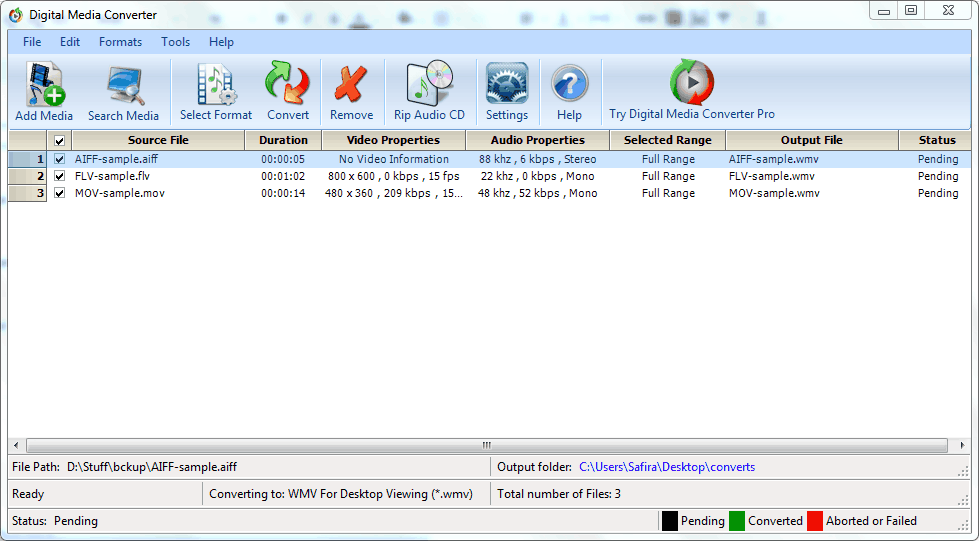Toggle the select-all checkbox in table header
The image size is (979, 541).
[x=59, y=141]
